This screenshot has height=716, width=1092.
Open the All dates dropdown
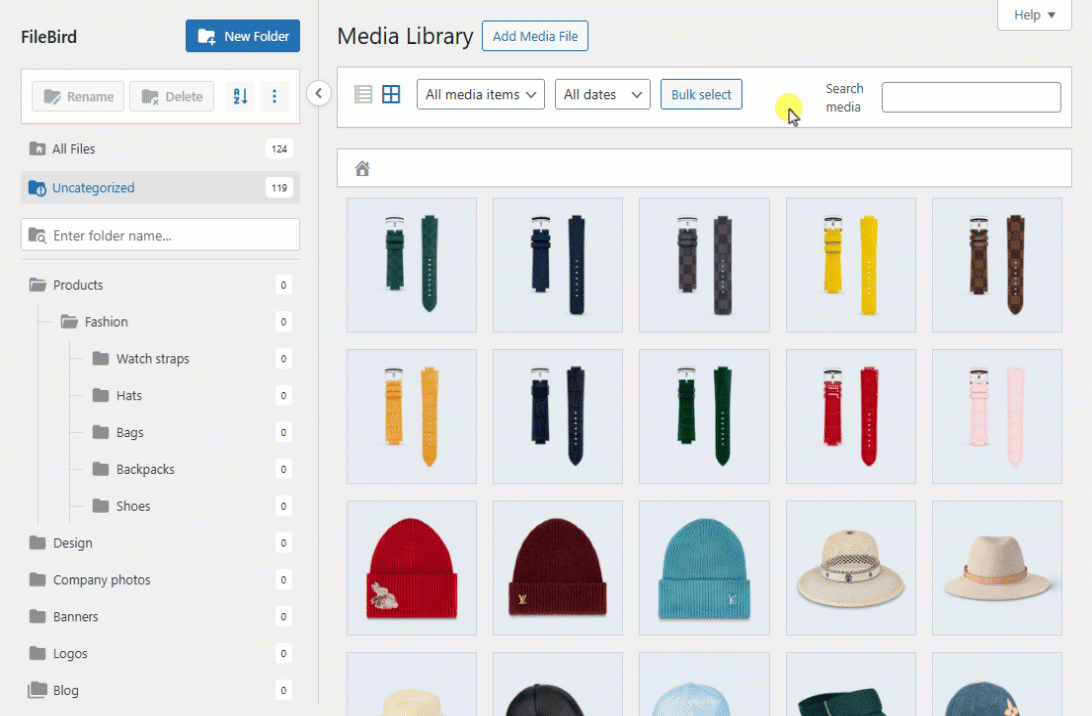pyautogui.click(x=602, y=94)
